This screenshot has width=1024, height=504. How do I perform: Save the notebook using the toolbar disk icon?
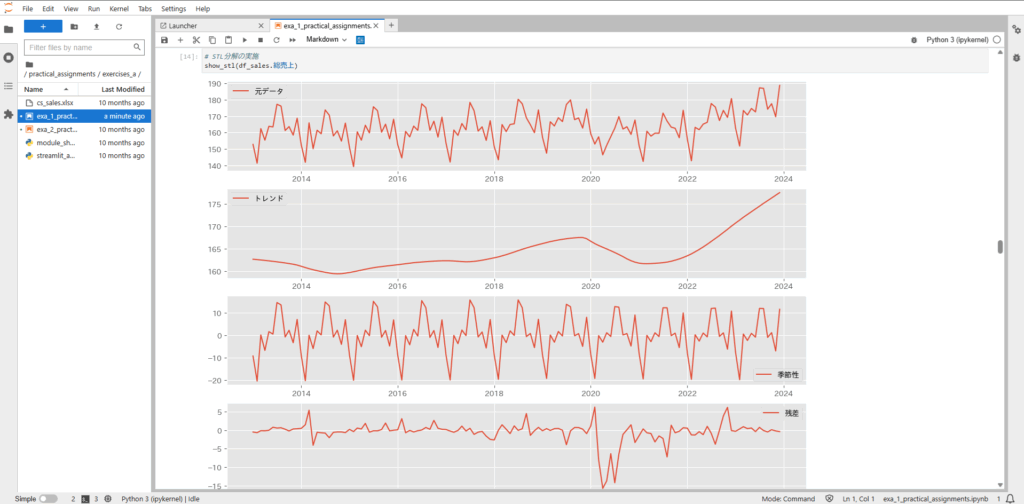coord(164,40)
